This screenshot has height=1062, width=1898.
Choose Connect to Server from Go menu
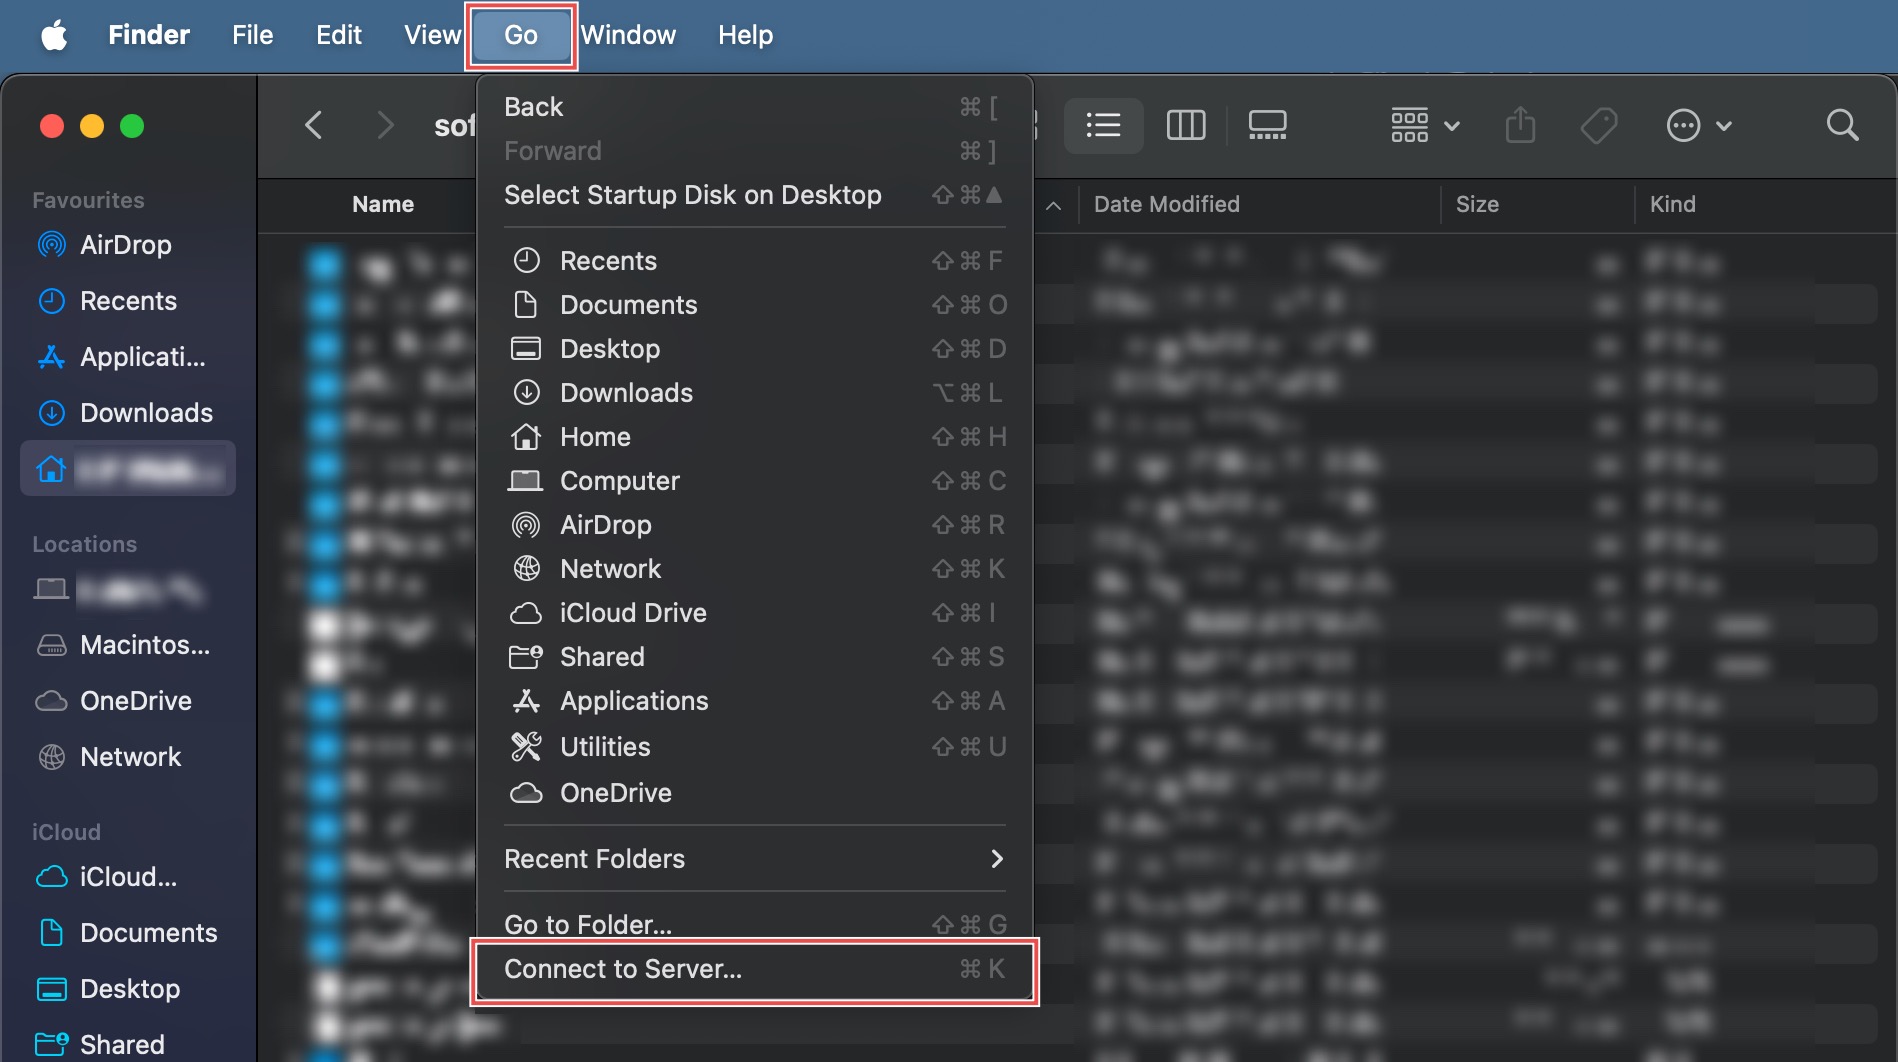(754, 969)
